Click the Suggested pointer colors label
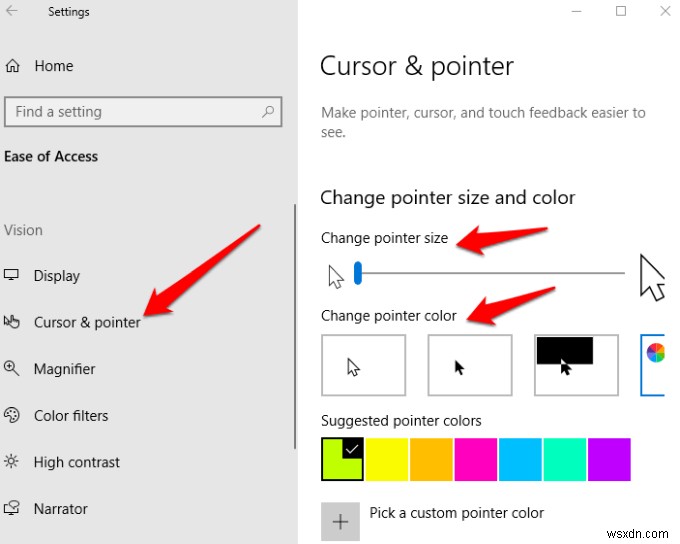This screenshot has width=680, height=544. coord(401,421)
